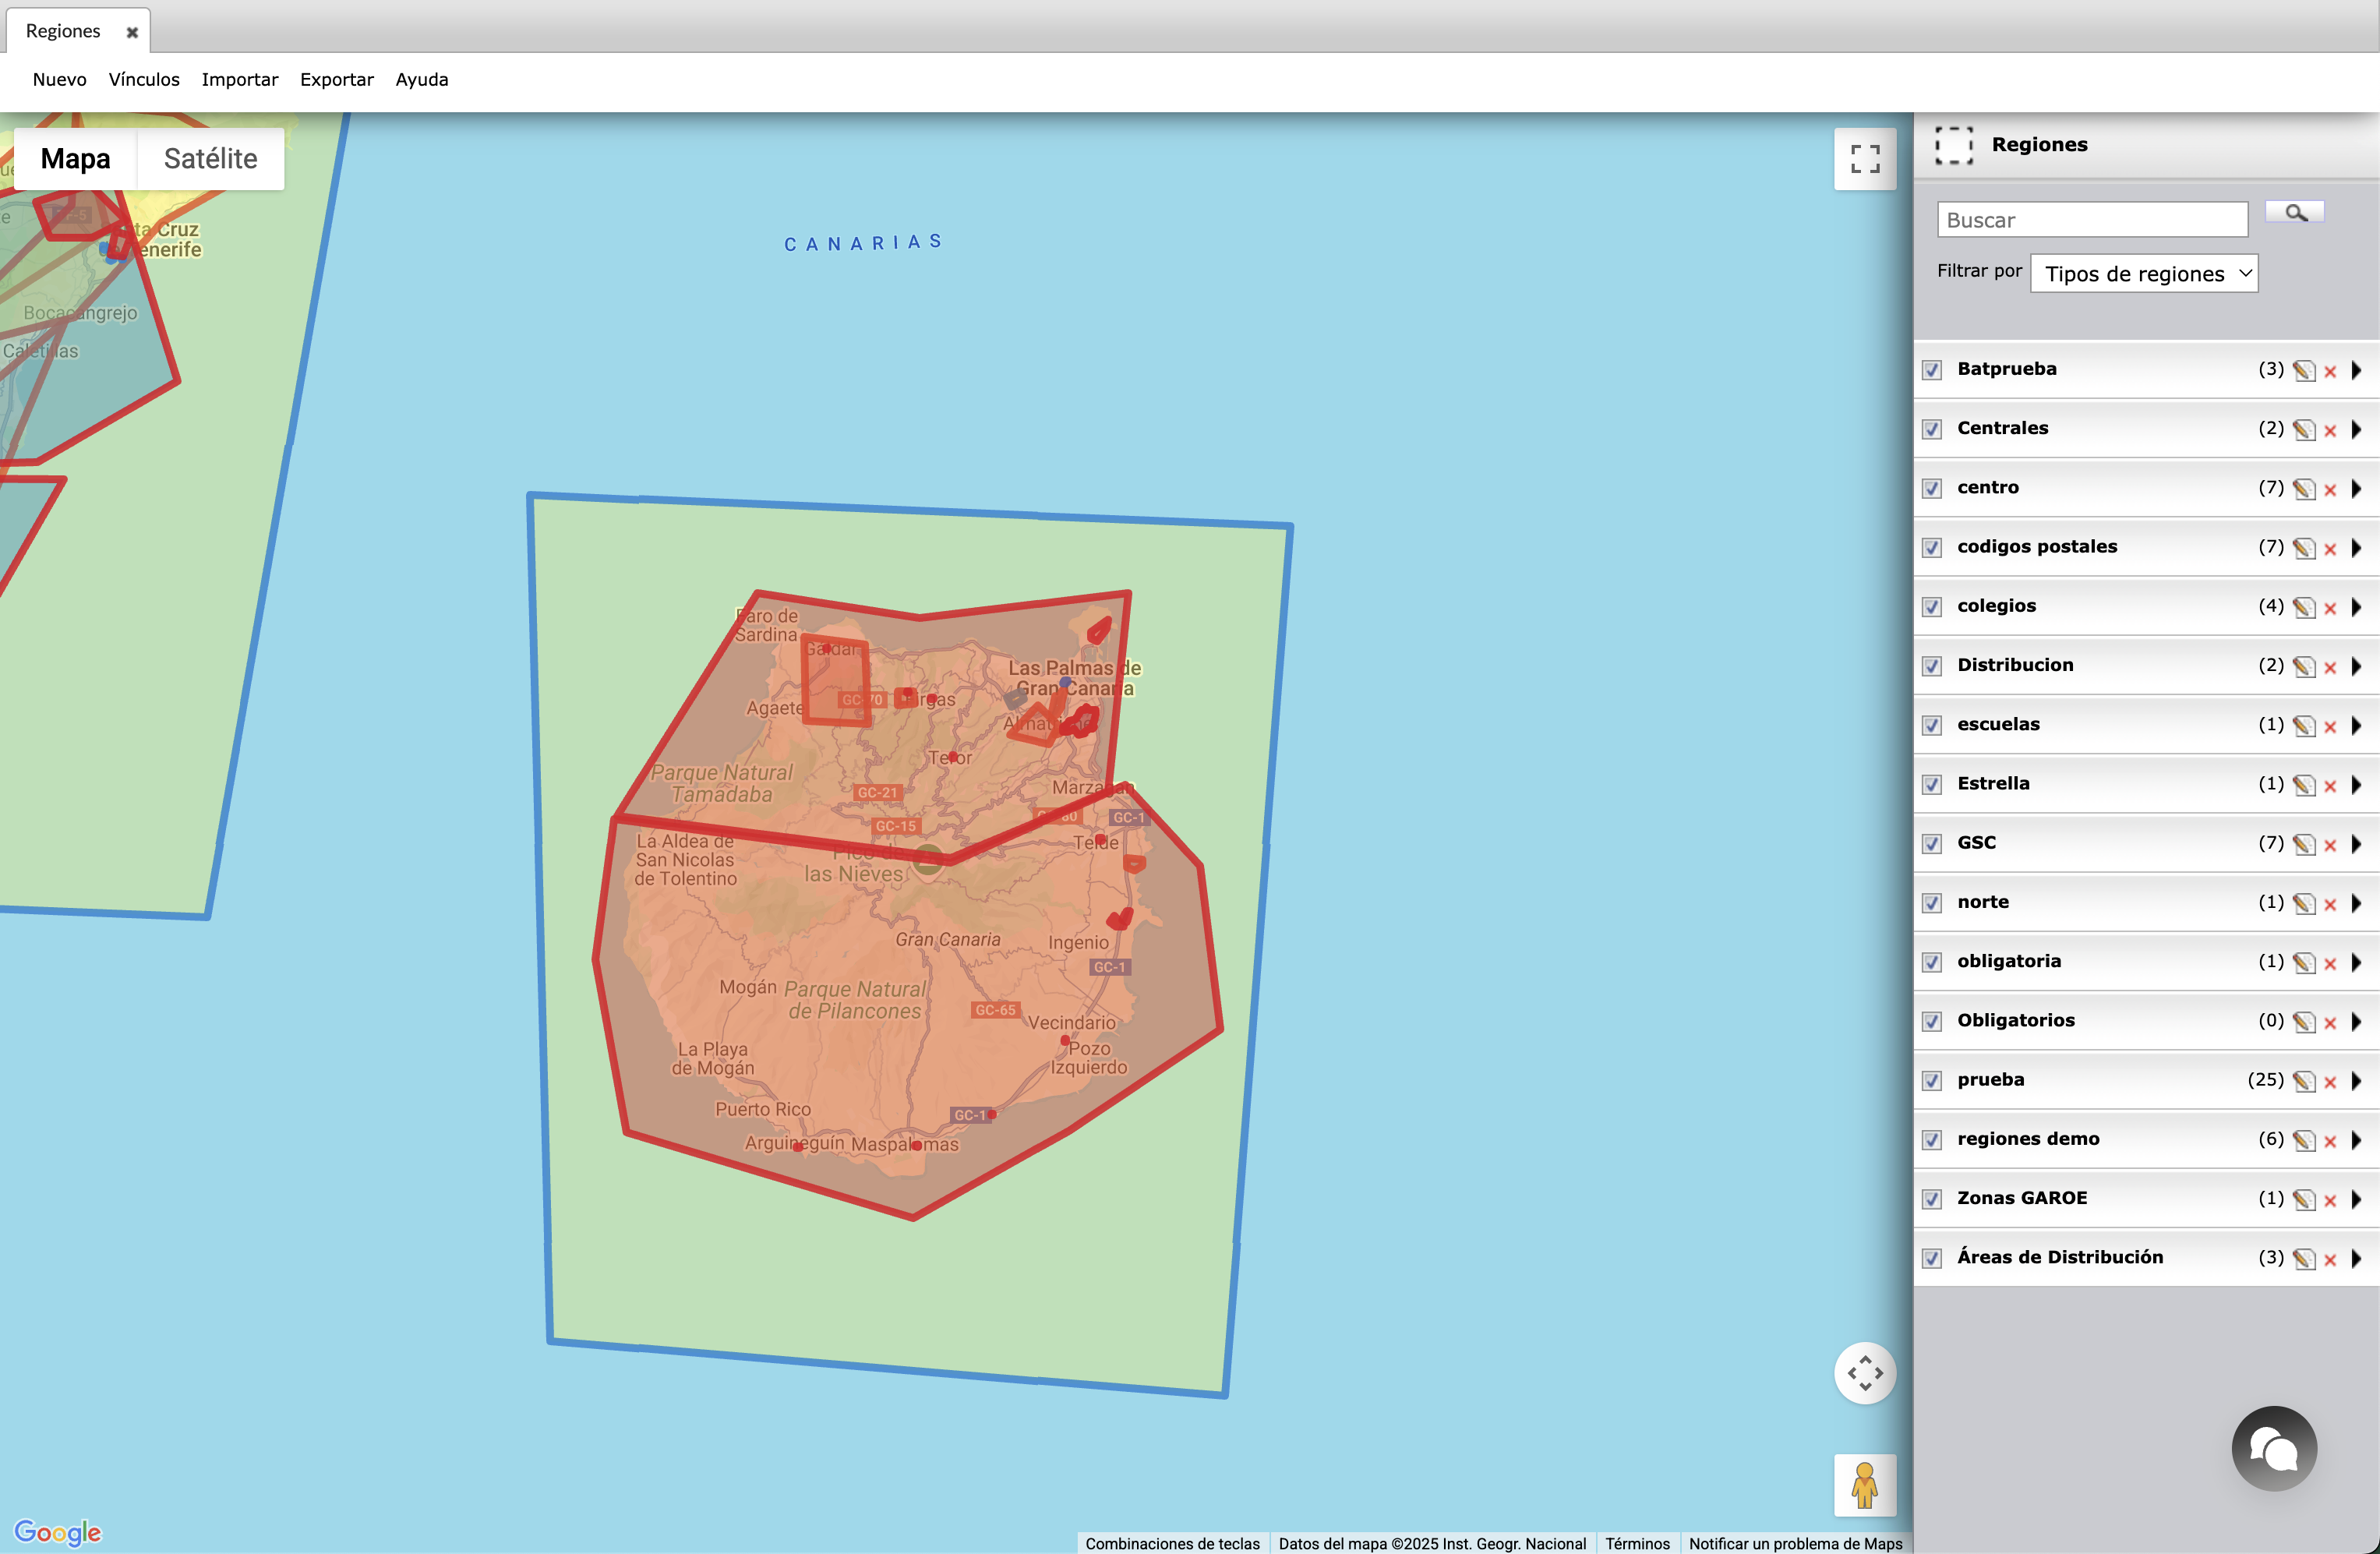Screen dimensions: 2380x1554
Task: Open the Exportar menu
Action: point(337,79)
